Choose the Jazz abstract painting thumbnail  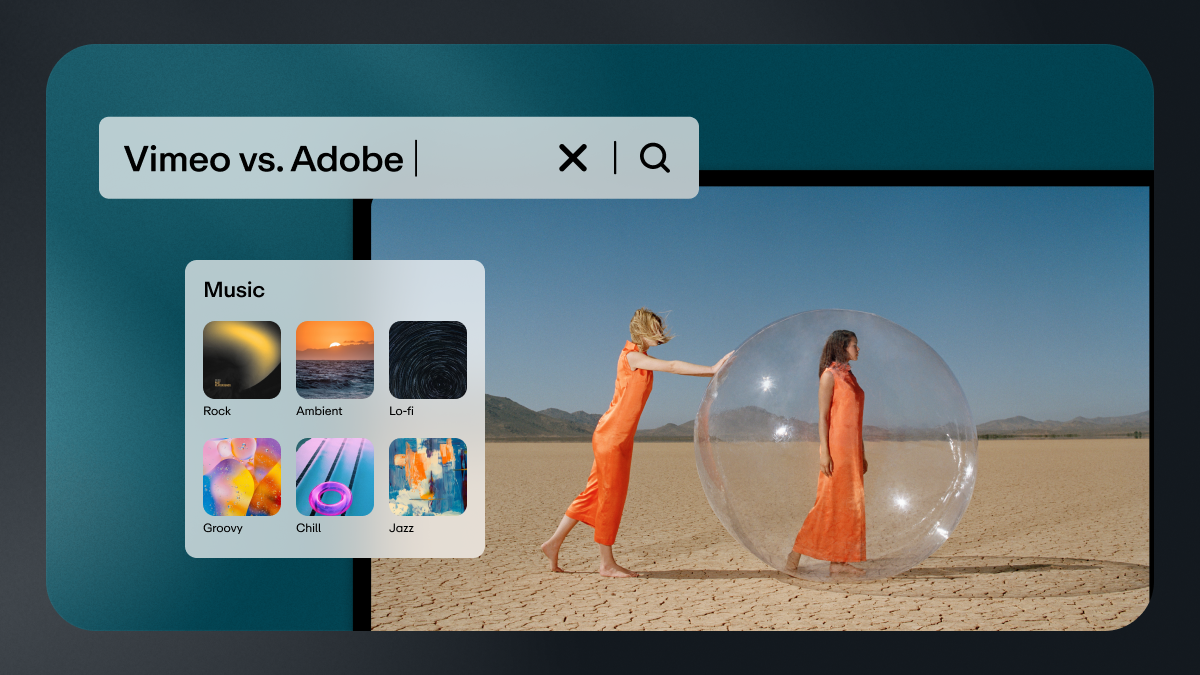(x=428, y=477)
